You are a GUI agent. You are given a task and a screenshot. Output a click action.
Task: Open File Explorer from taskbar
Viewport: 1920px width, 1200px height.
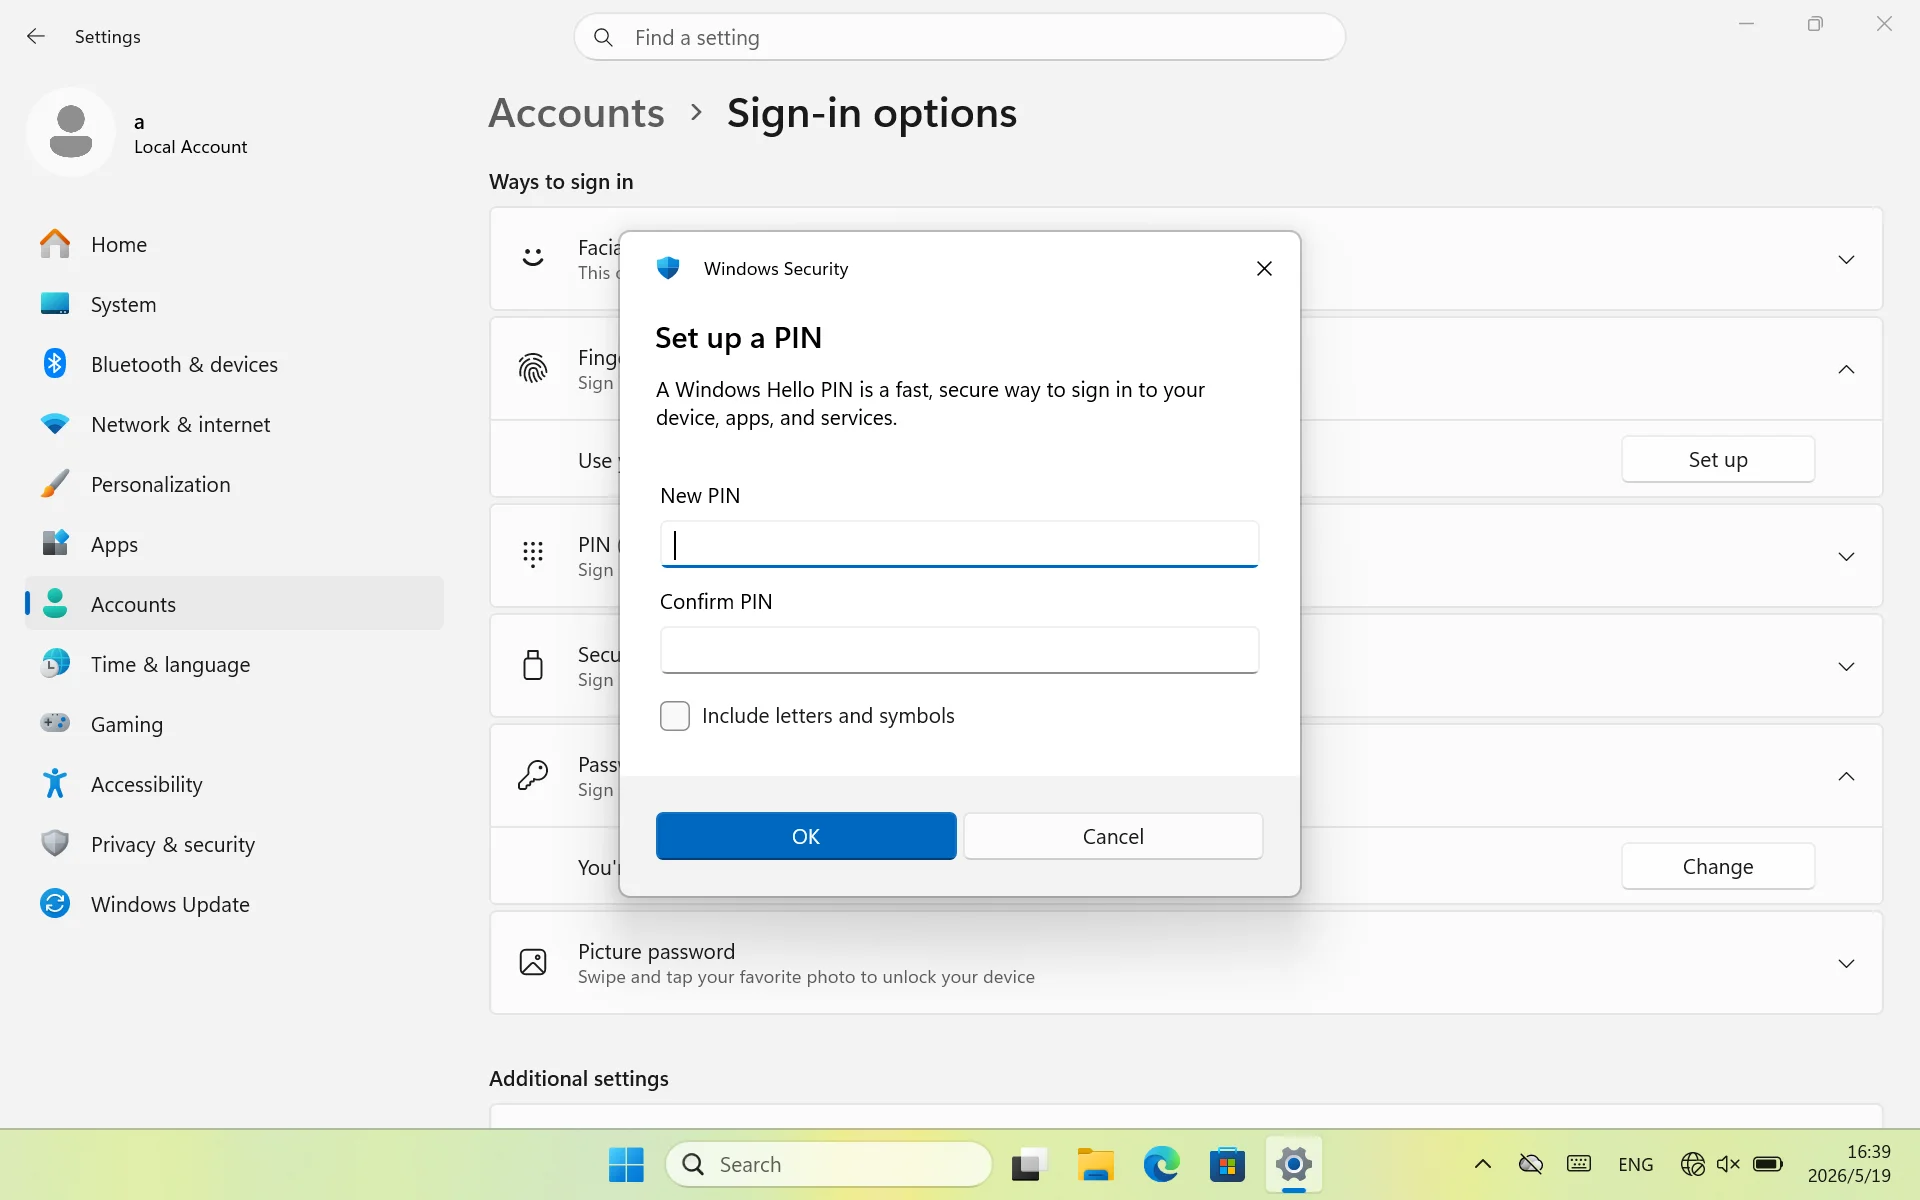(1095, 1164)
